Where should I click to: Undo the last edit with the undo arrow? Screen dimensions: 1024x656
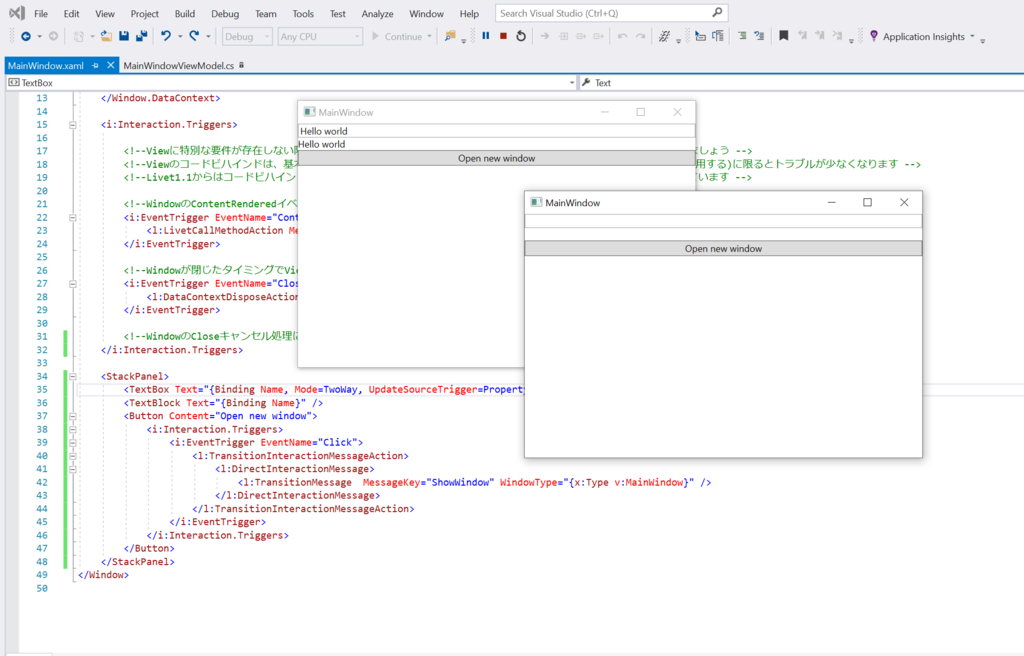pyautogui.click(x=166, y=37)
